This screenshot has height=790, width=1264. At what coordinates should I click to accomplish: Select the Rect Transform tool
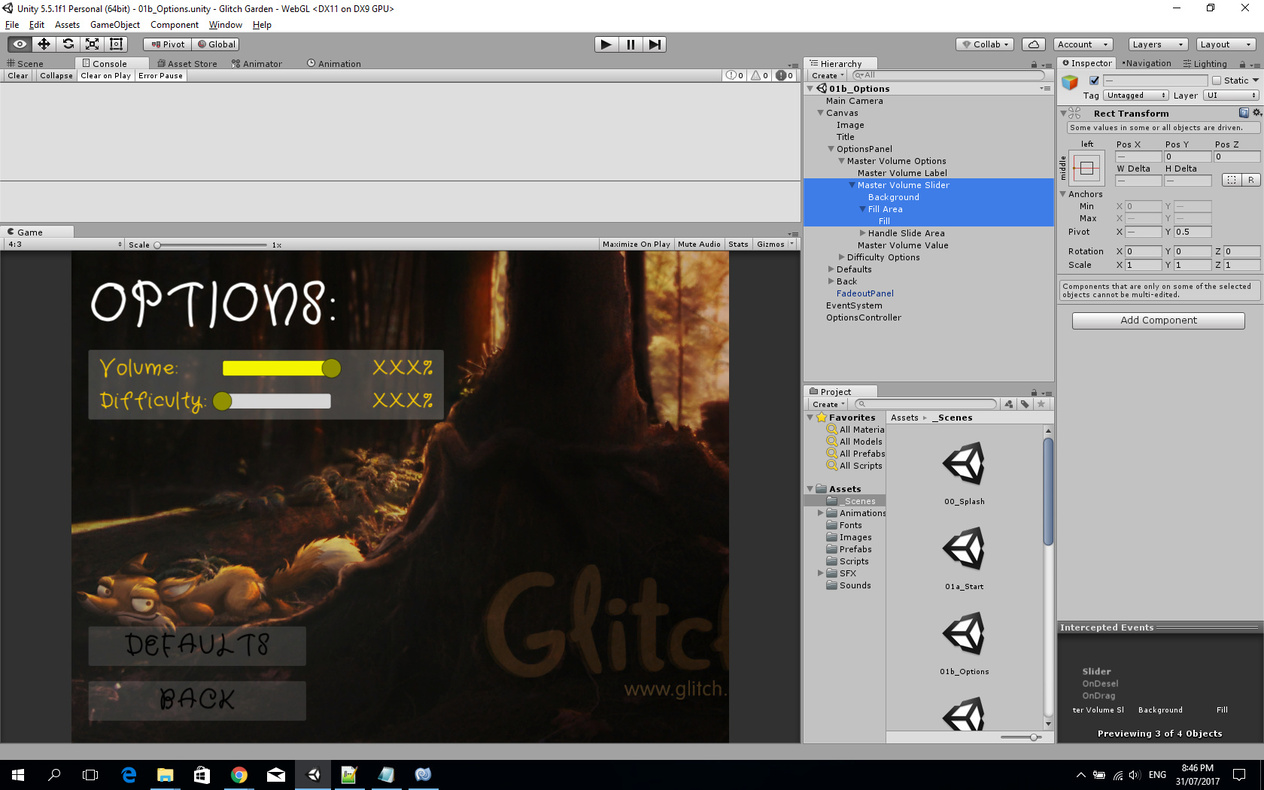point(117,44)
